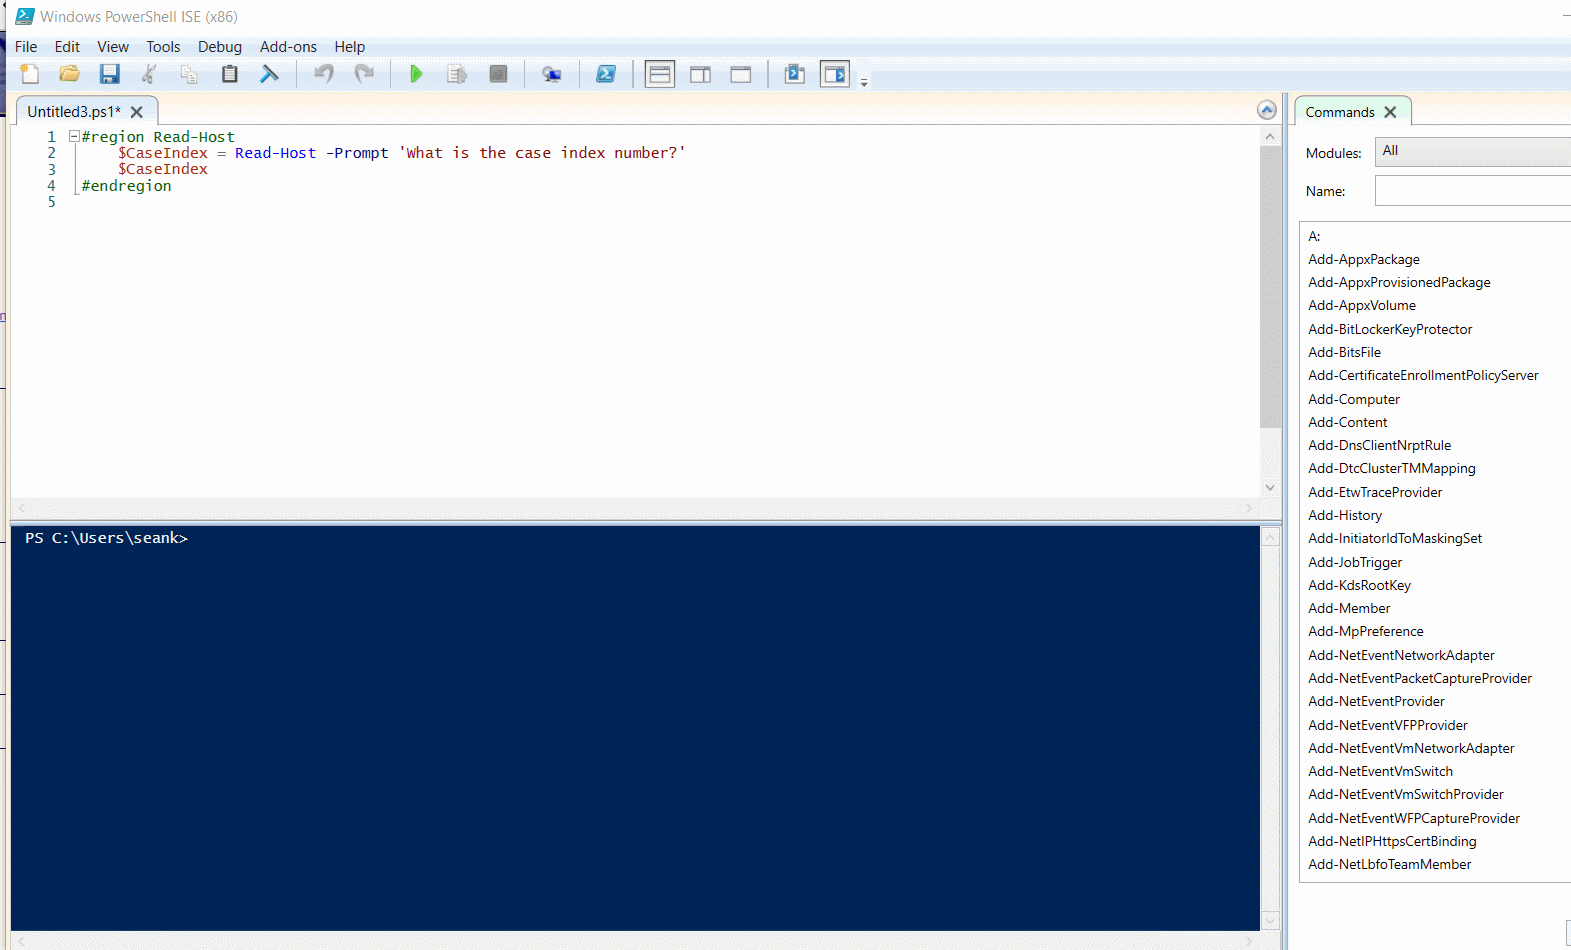Select Add-Computer command
Screen dimensions: 1571x950
point(1354,399)
